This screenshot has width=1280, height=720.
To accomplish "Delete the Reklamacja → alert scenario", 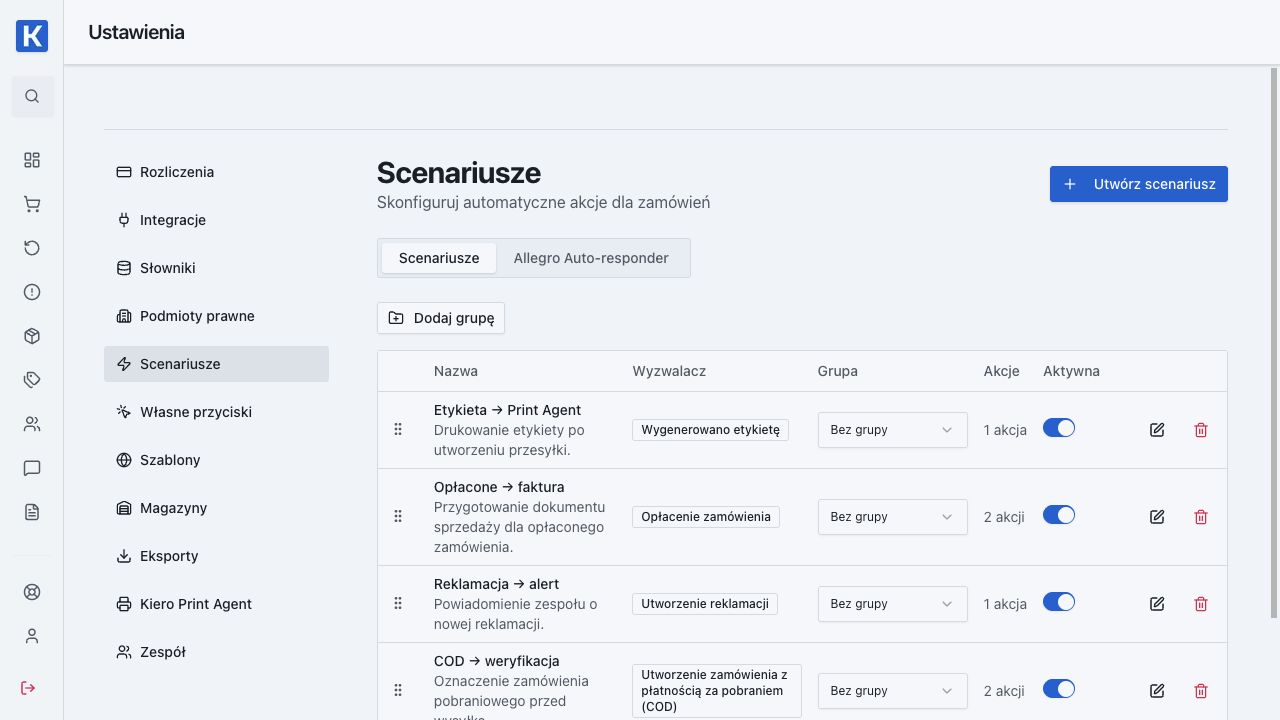I will [x=1201, y=604].
